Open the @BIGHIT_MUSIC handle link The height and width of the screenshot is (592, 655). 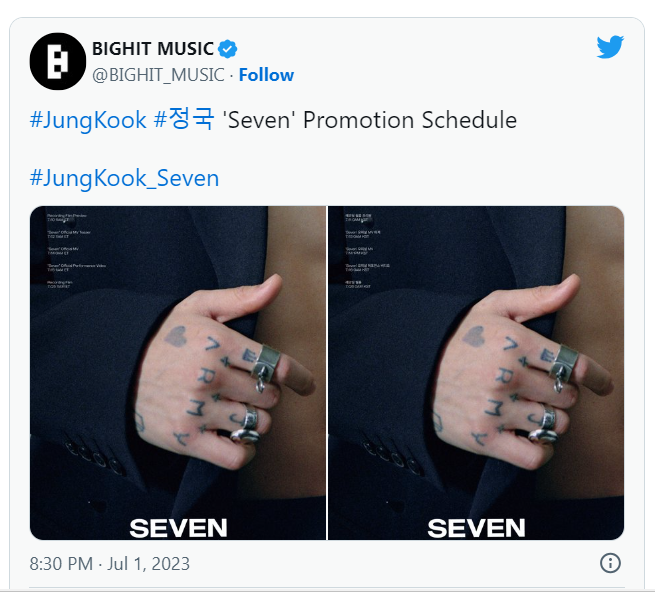point(158,75)
